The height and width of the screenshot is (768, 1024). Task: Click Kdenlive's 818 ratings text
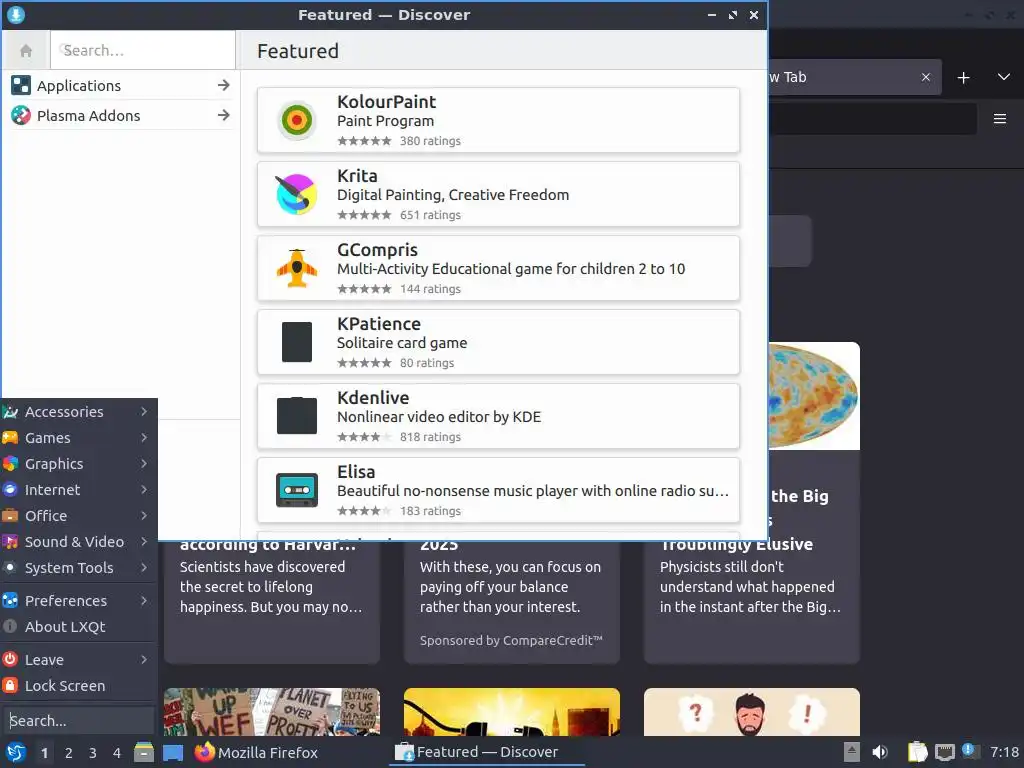(x=430, y=437)
